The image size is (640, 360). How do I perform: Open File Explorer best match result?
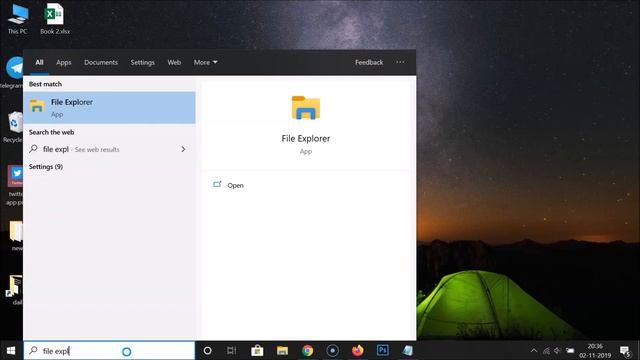[x=109, y=108]
